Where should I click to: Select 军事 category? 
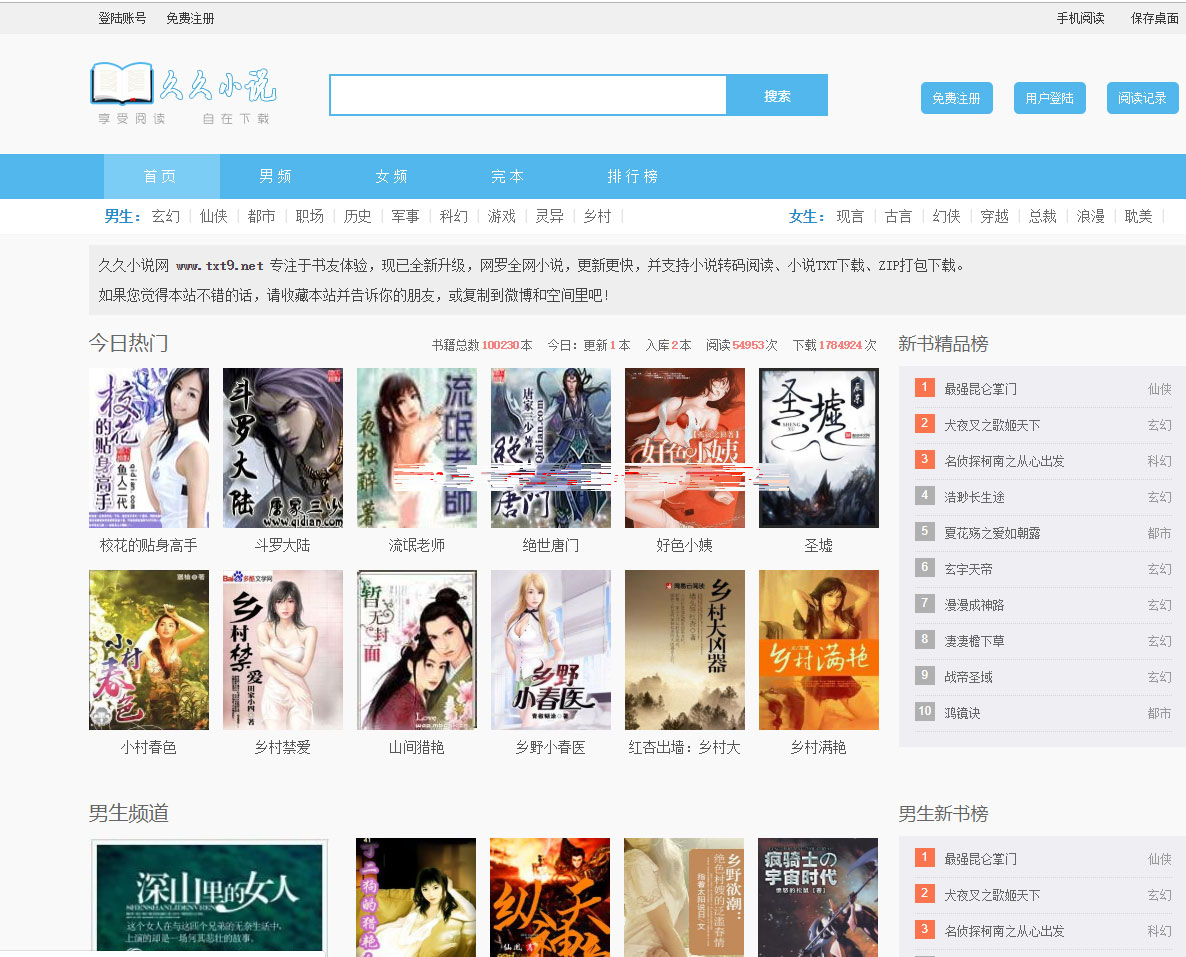click(405, 216)
